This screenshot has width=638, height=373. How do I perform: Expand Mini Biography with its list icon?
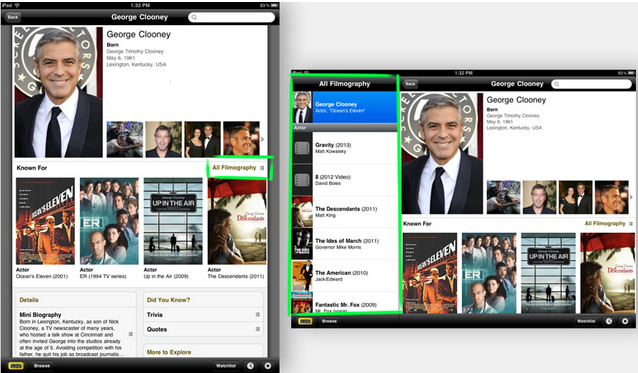click(x=131, y=334)
